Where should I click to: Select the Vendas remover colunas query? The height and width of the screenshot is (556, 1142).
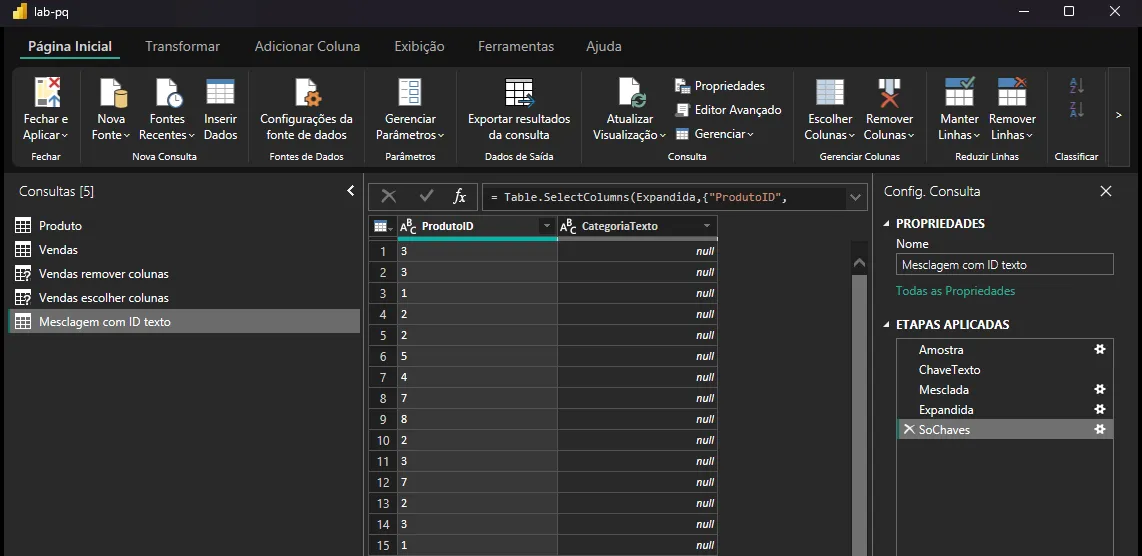click(x=184, y=274)
